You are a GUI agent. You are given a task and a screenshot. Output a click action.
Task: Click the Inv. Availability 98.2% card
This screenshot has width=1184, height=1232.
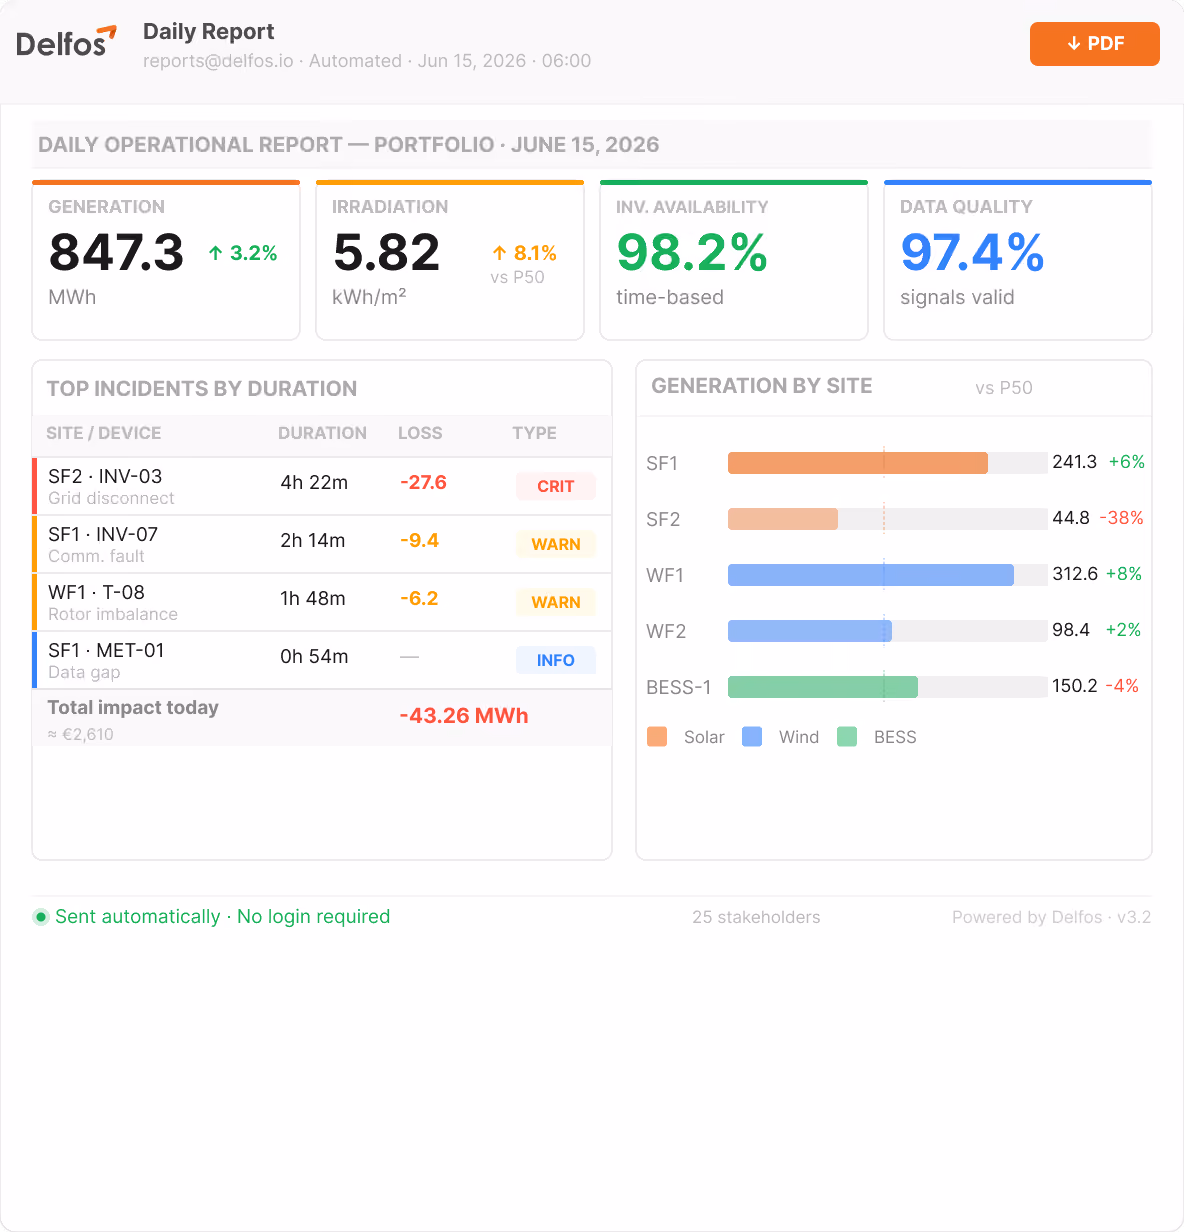tap(734, 260)
